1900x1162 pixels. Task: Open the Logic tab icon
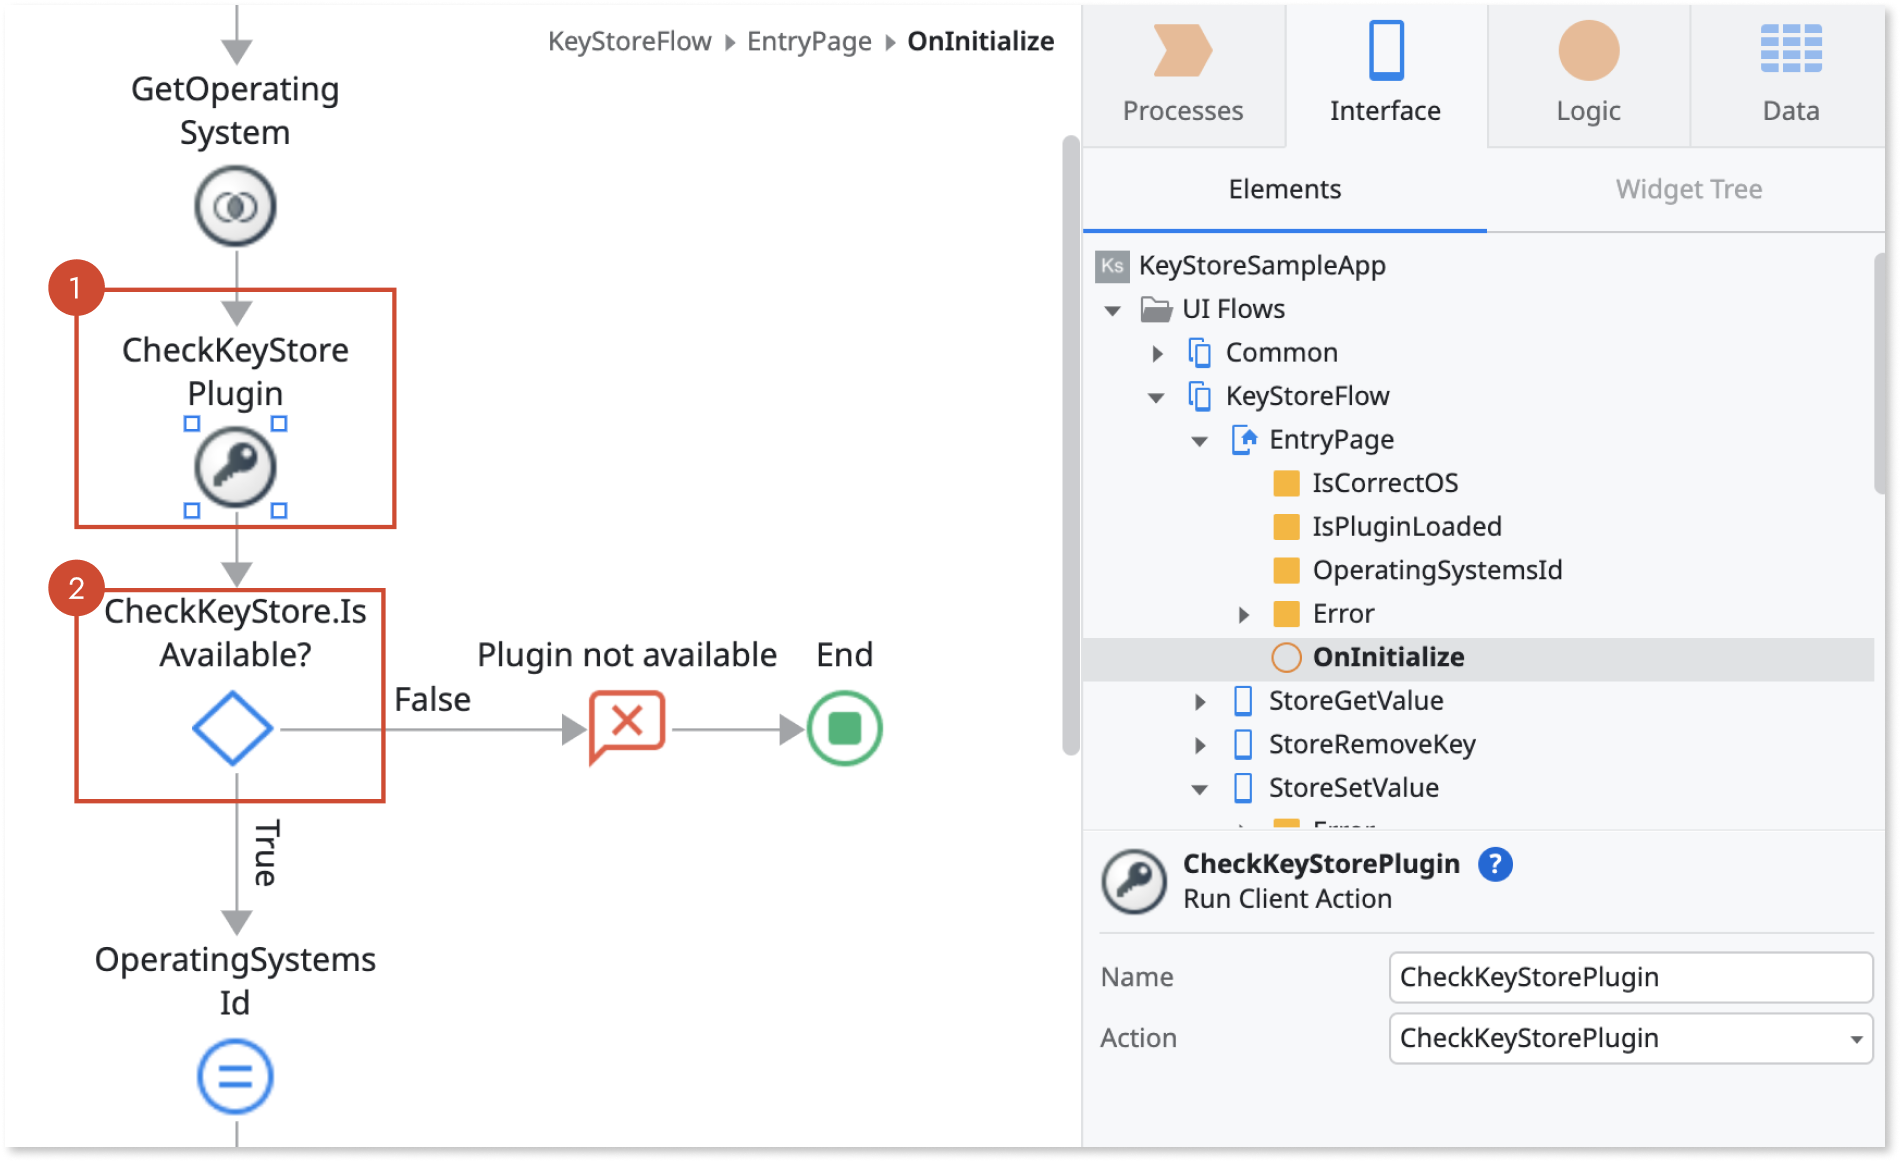1587,50
